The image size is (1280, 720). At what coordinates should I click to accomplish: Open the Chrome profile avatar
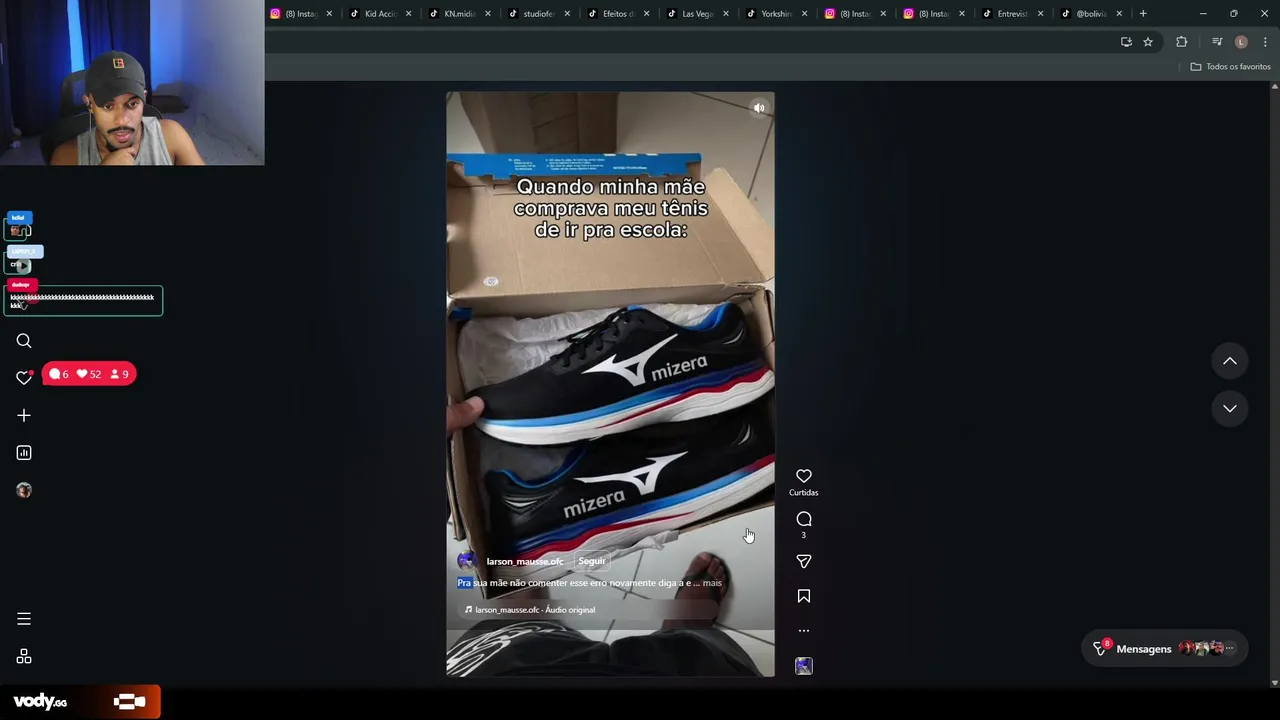click(x=1241, y=42)
